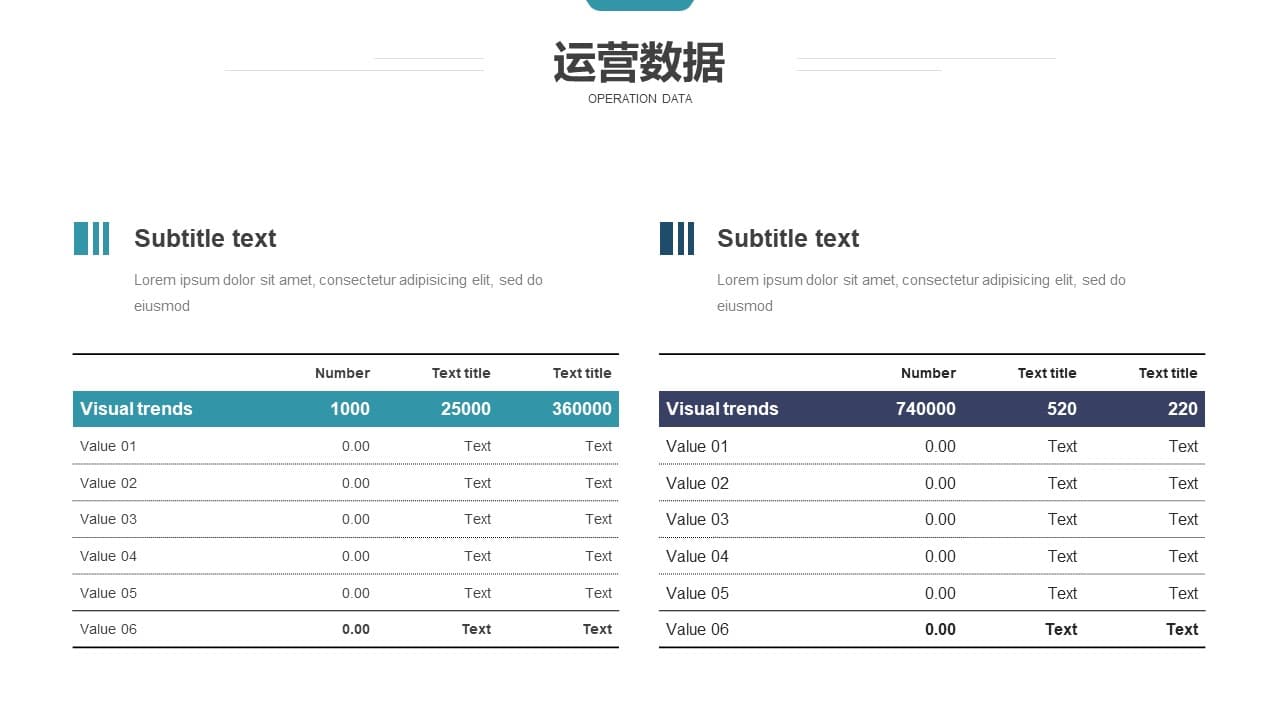Select Visual trends in the navy row
Screen dimensions: 1280x720
(722, 409)
